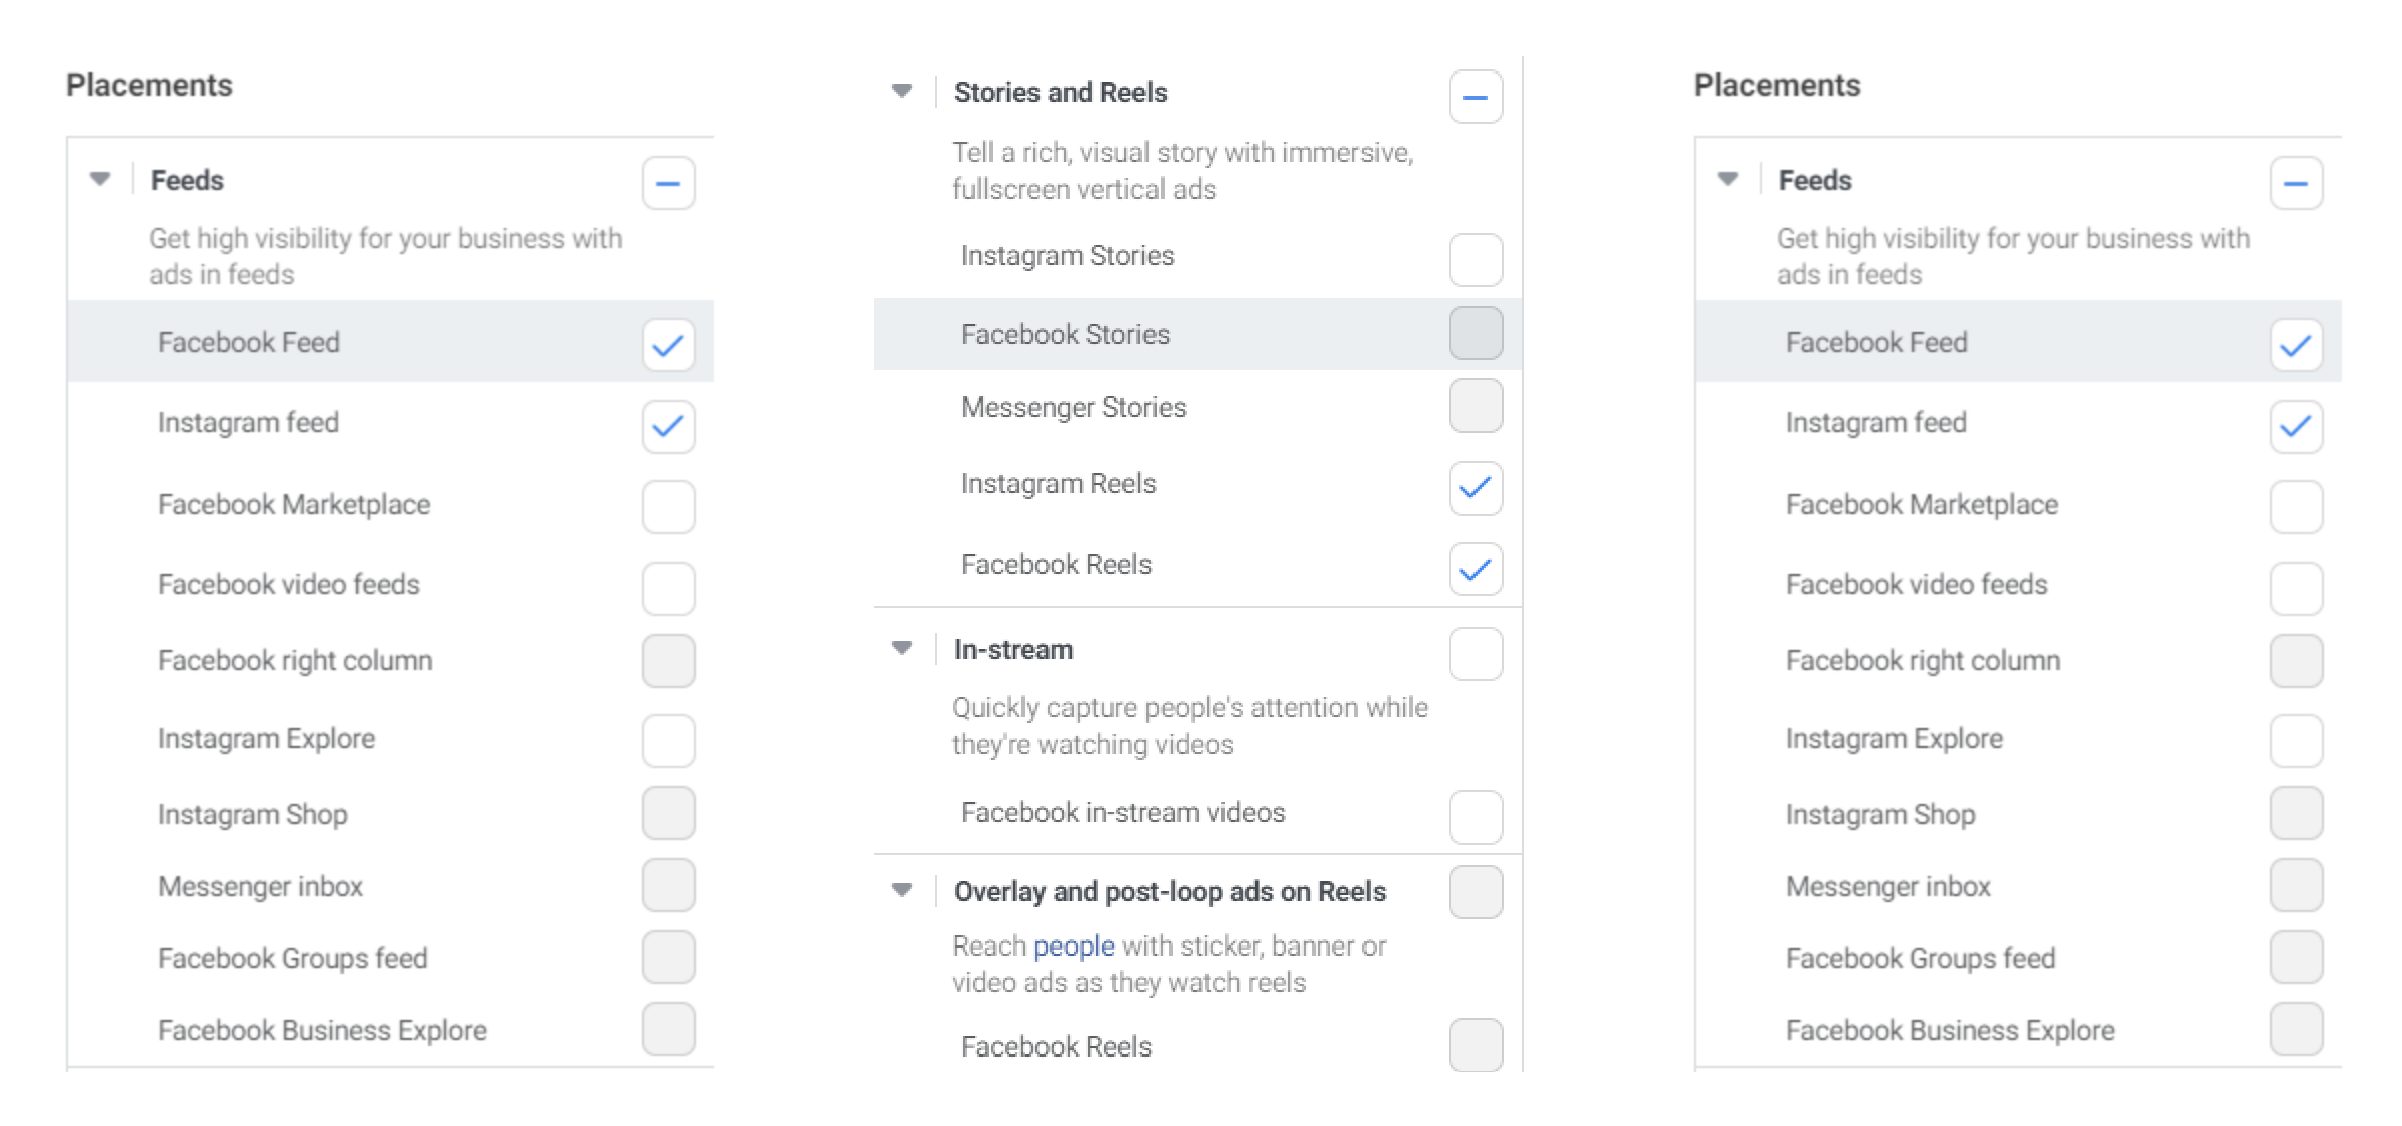This screenshot has width=2402, height=1126.
Task: Check Facebook Marketplace in left Placements panel
Action: (x=668, y=507)
